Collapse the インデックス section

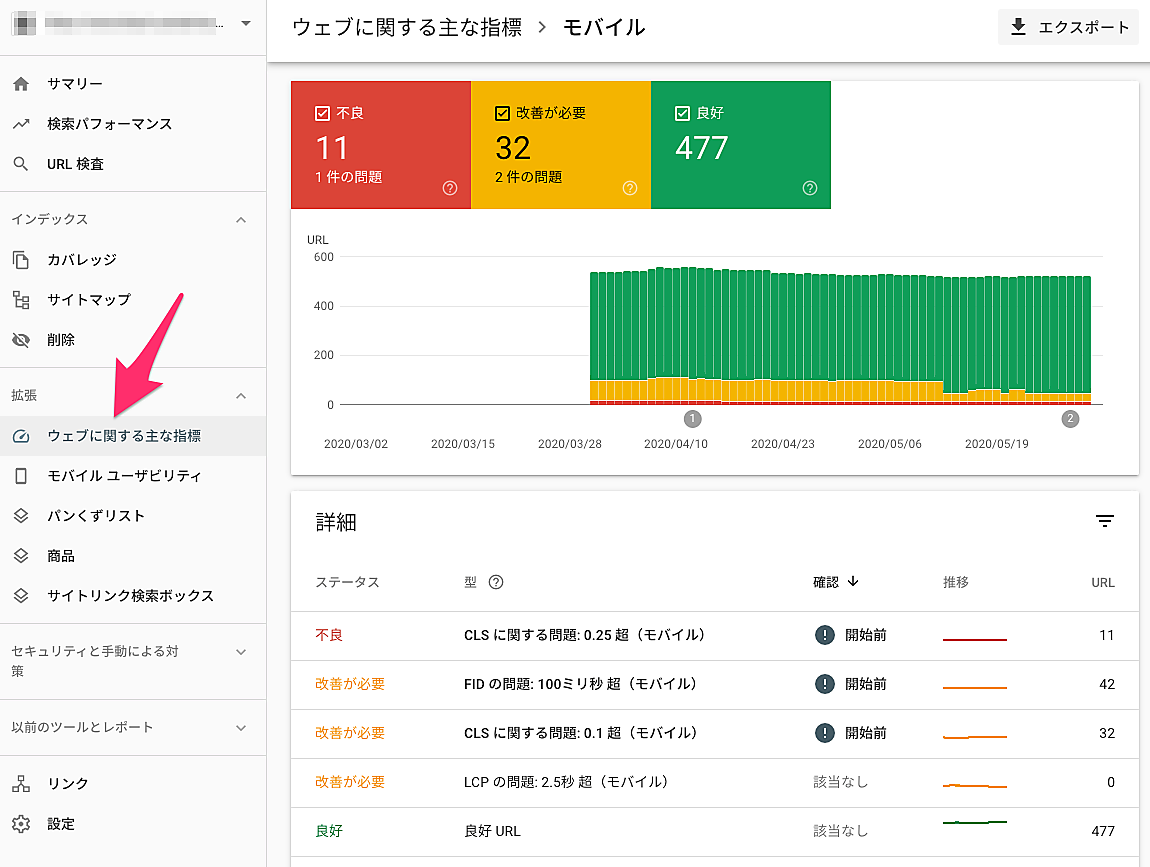(x=240, y=220)
